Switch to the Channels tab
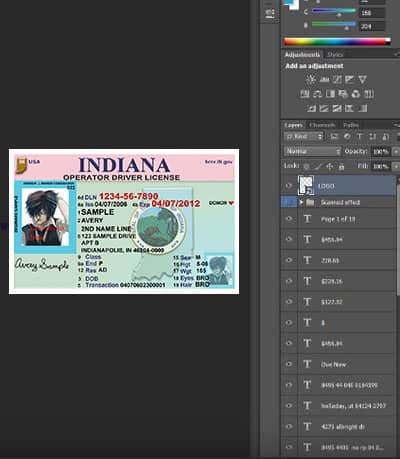 pos(322,125)
